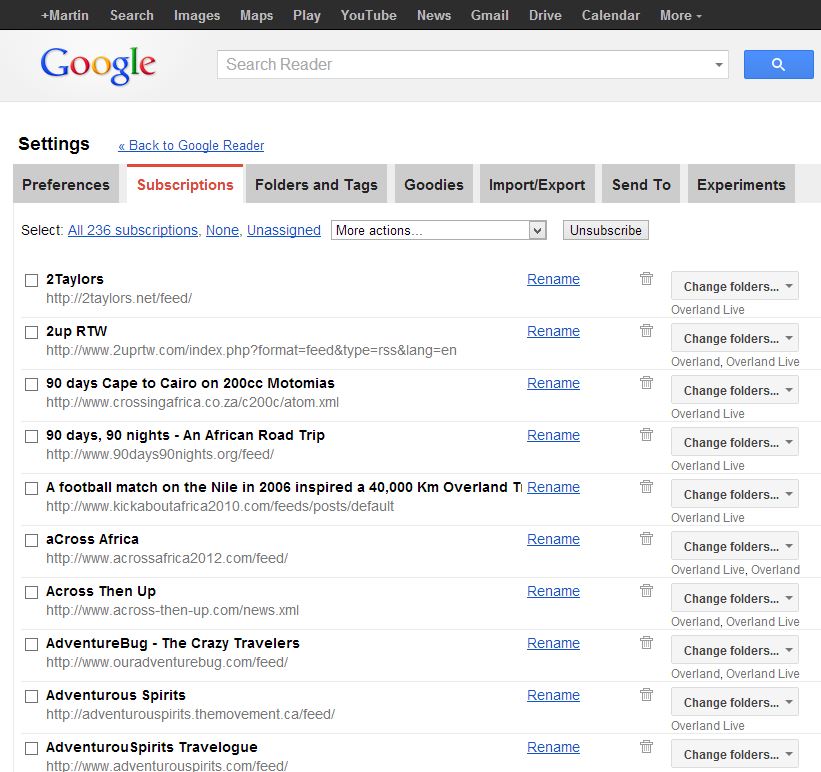Rename the 2Taylors subscription
The width and height of the screenshot is (821, 772).
[553, 279]
